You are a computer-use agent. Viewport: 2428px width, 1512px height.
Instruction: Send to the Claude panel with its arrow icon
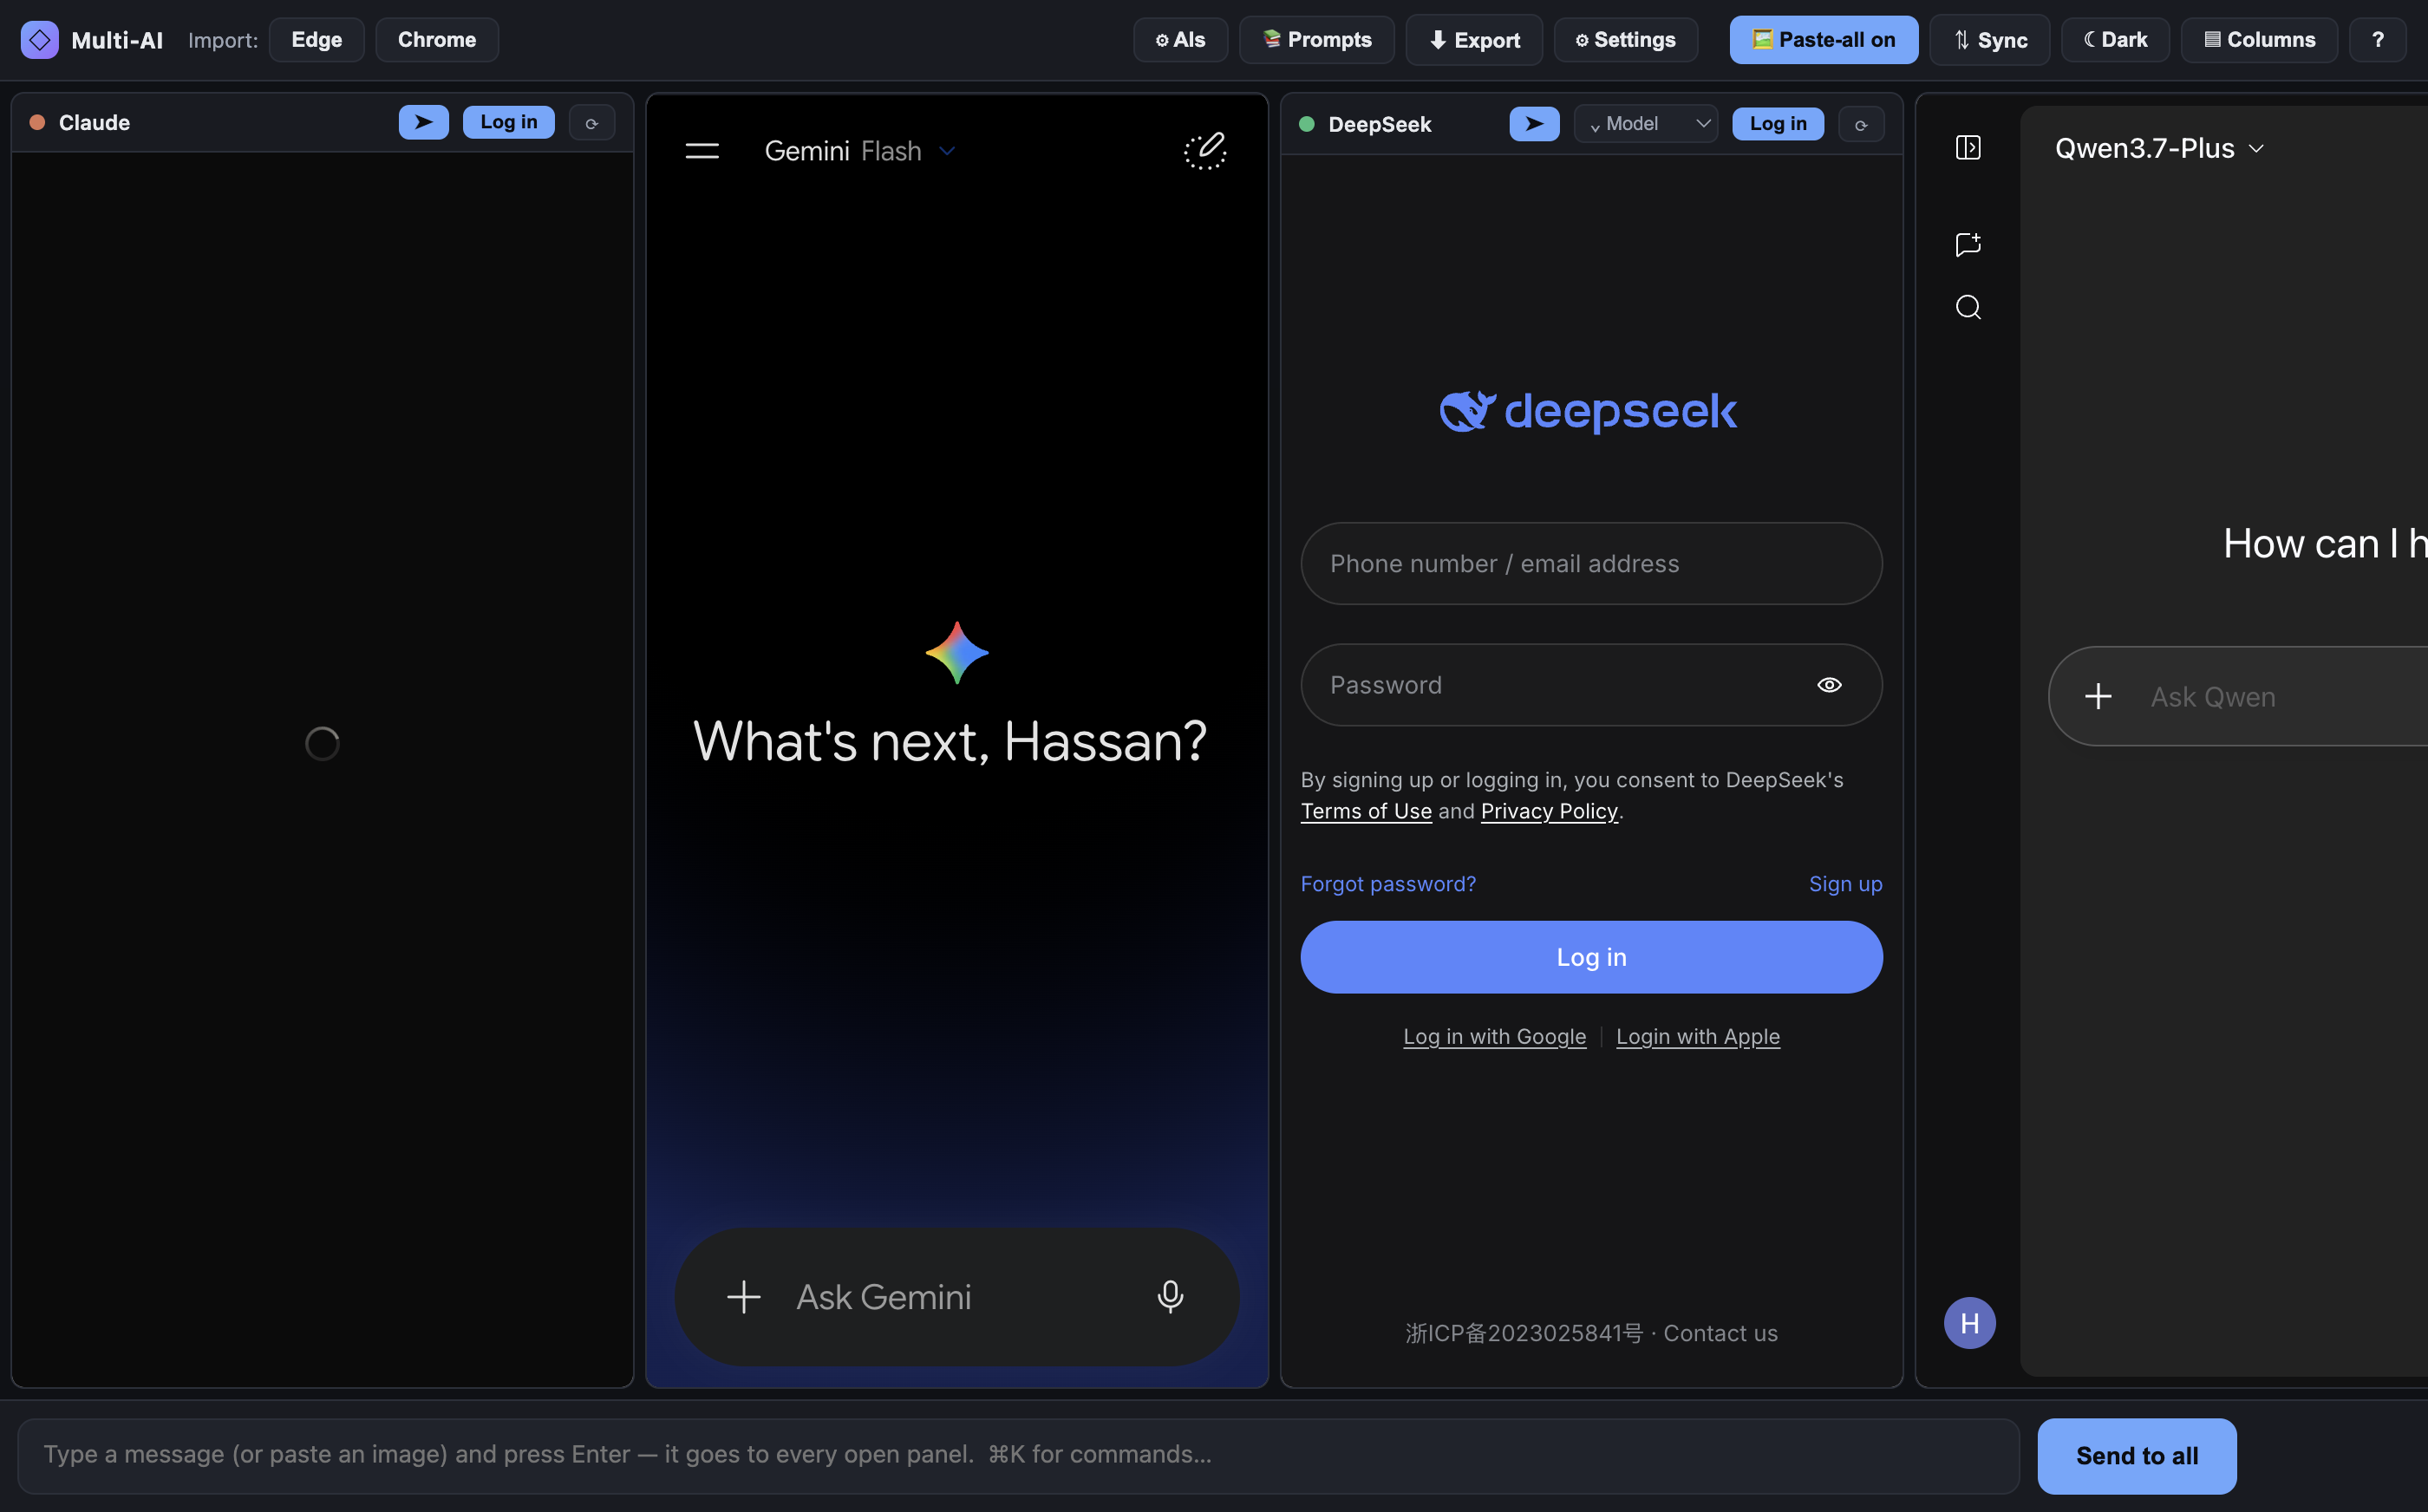(x=423, y=122)
